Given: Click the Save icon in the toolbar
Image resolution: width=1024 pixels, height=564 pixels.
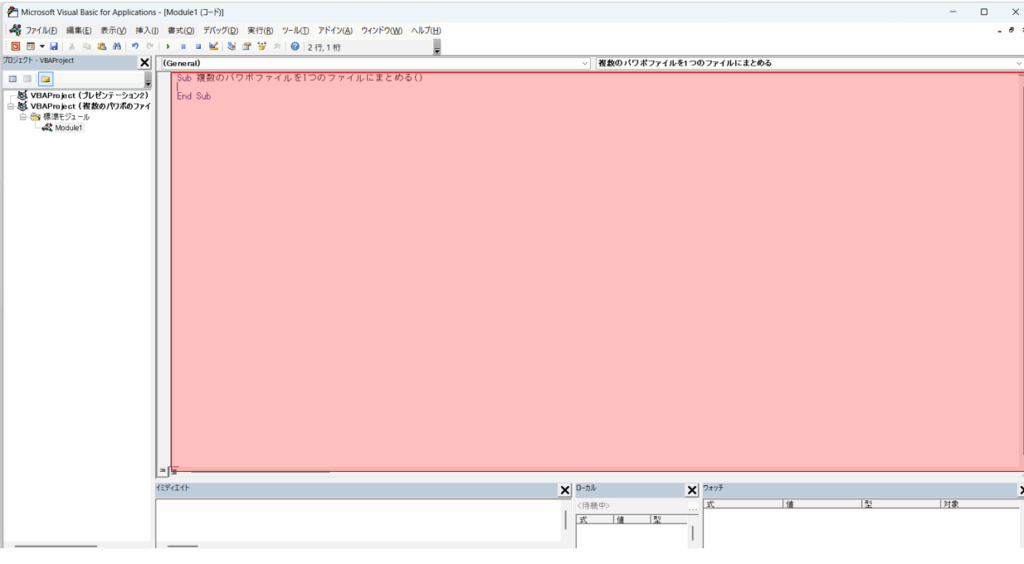Looking at the screenshot, I should [54, 47].
